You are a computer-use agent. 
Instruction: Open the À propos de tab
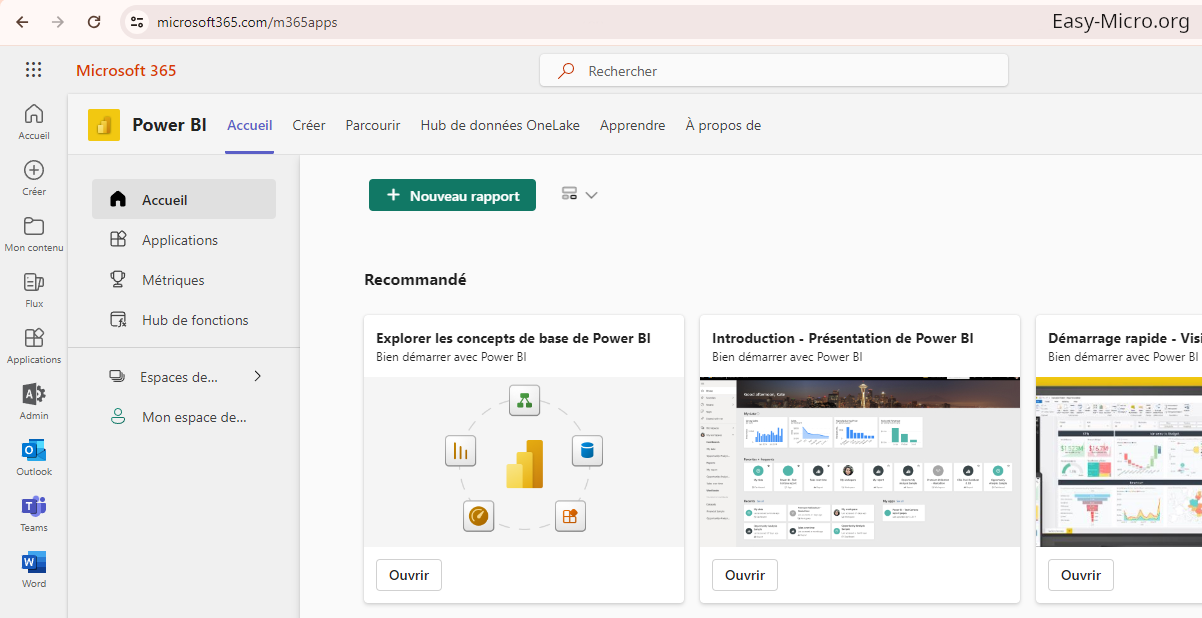(x=723, y=126)
